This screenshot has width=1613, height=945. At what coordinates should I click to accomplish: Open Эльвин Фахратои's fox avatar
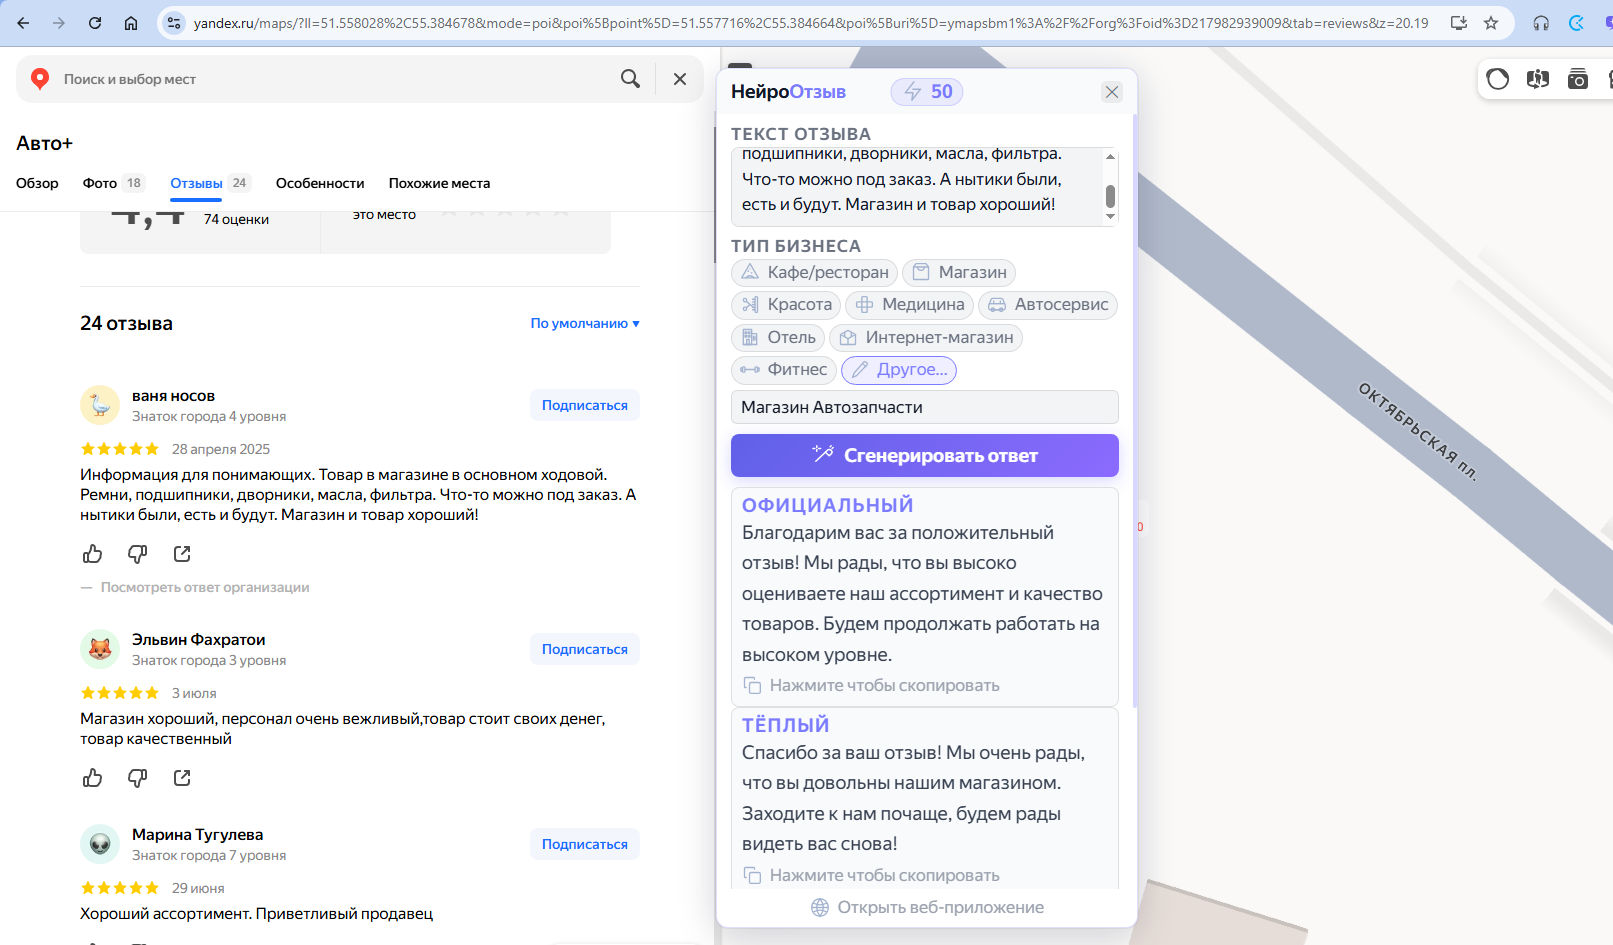click(x=100, y=649)
